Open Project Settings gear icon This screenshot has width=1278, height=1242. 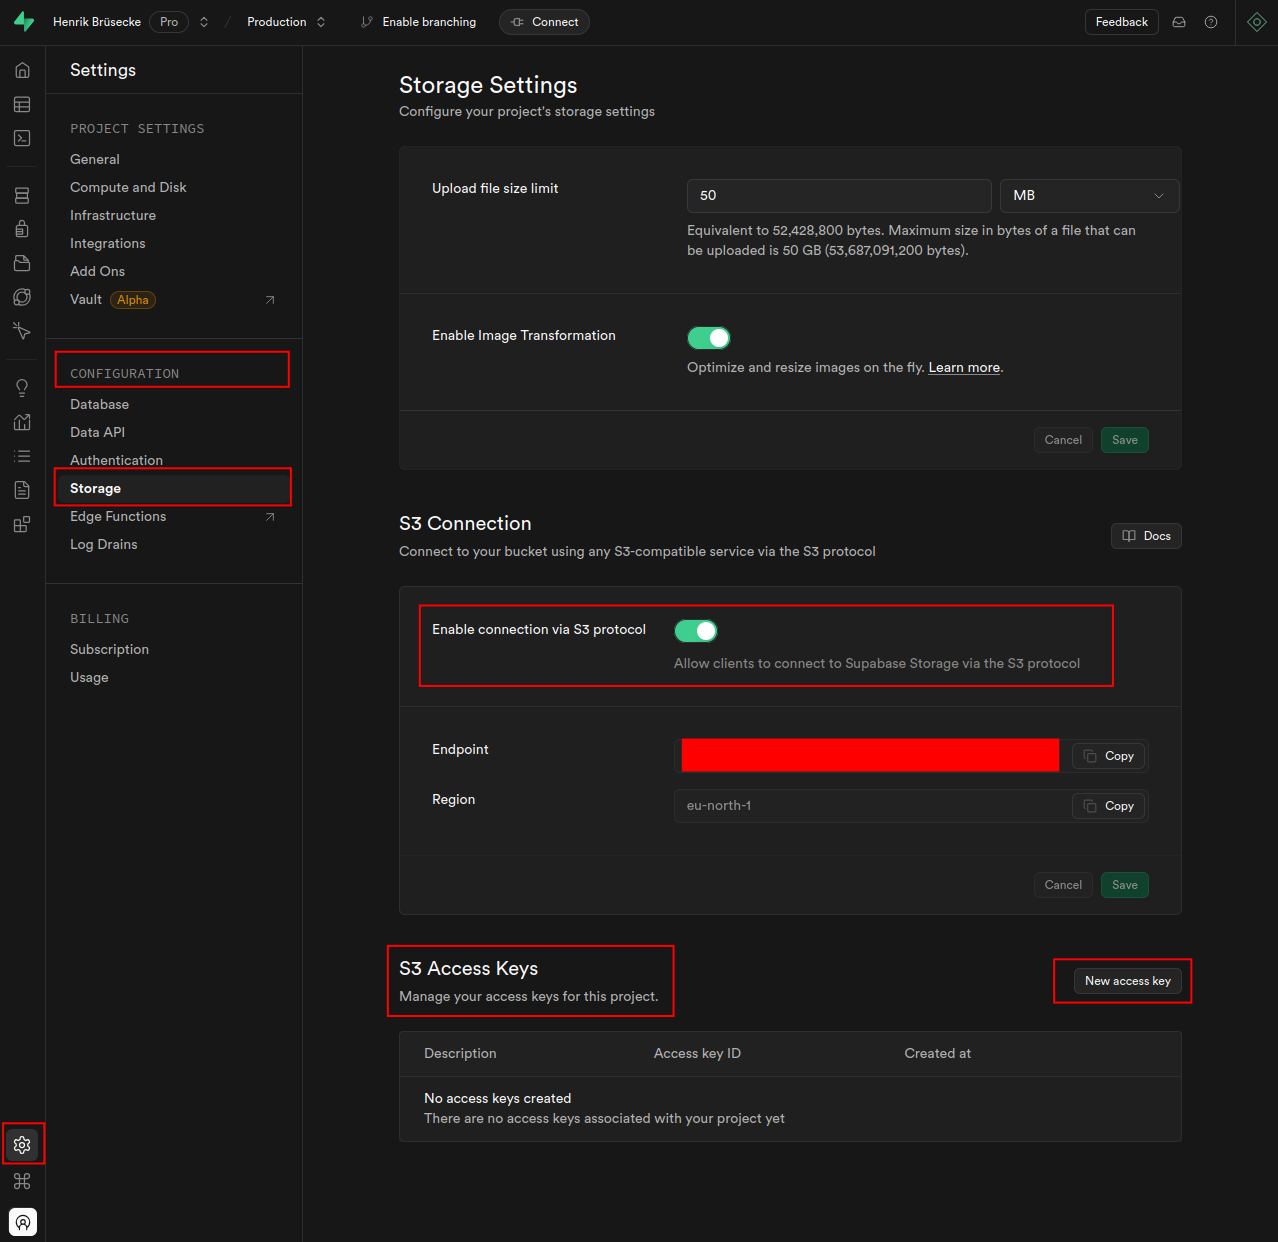coord(22,1145)
